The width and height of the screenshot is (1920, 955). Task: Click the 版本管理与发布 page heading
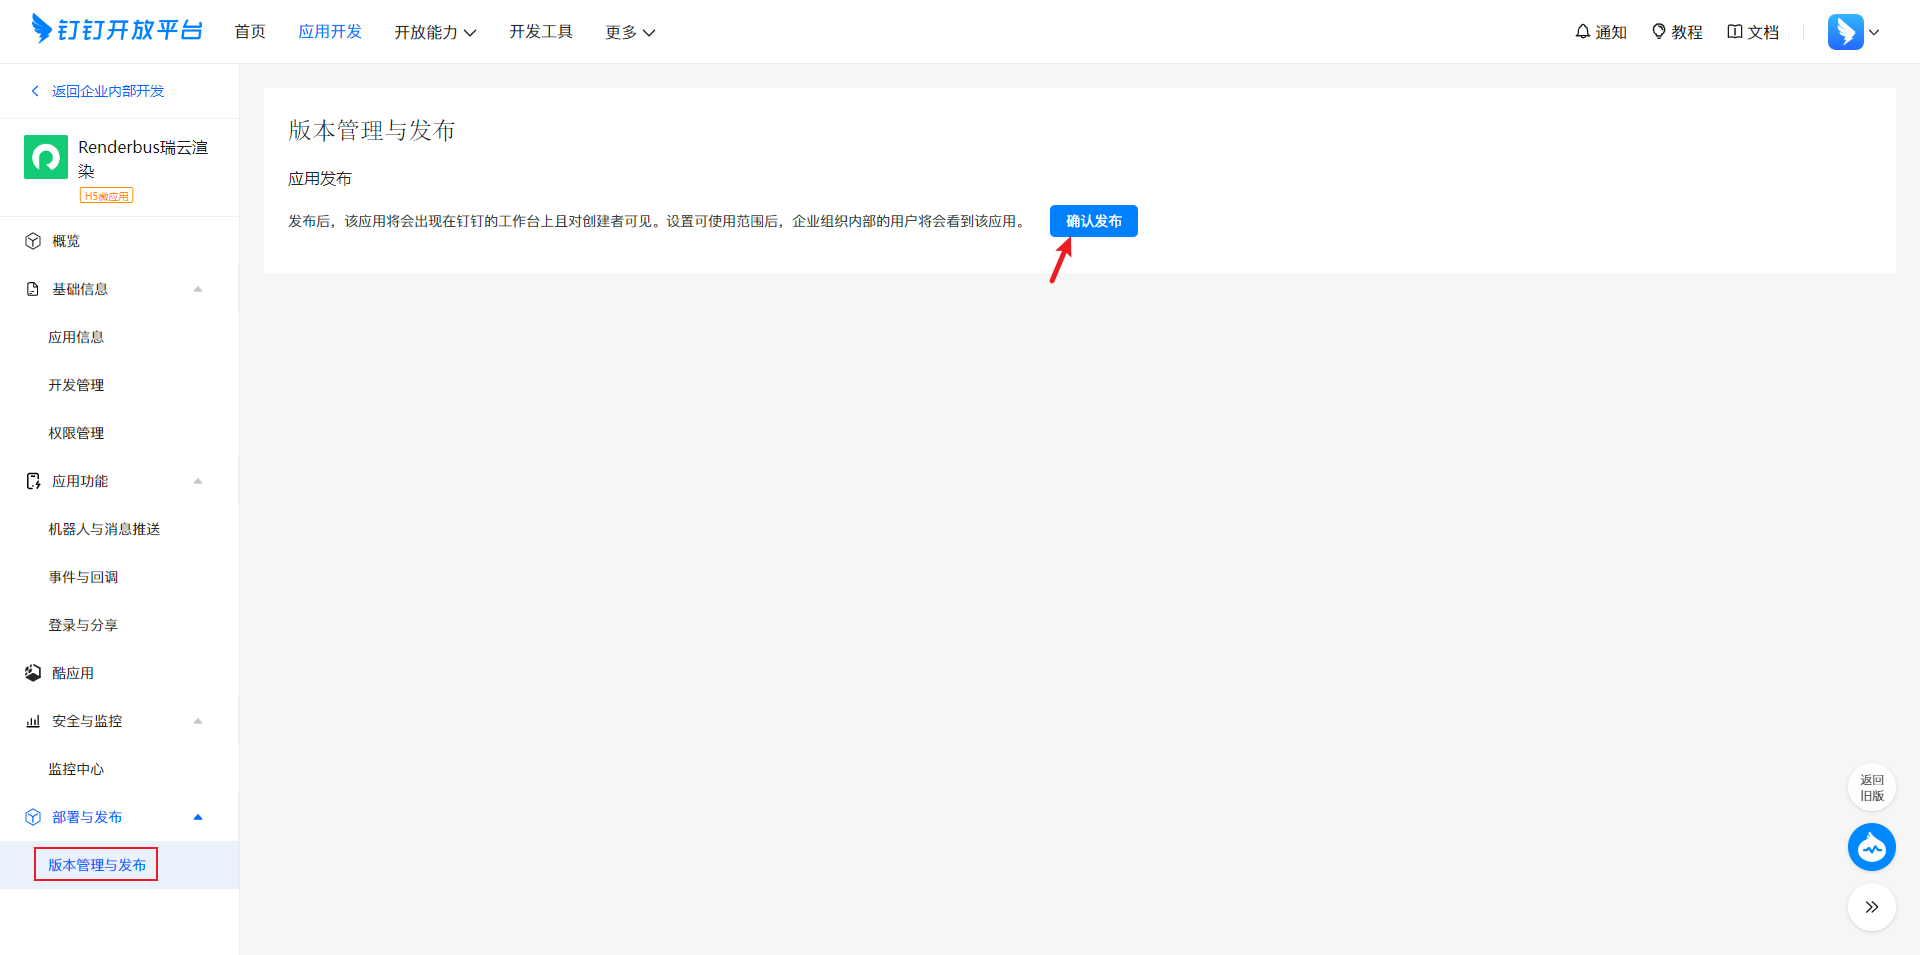371,130
